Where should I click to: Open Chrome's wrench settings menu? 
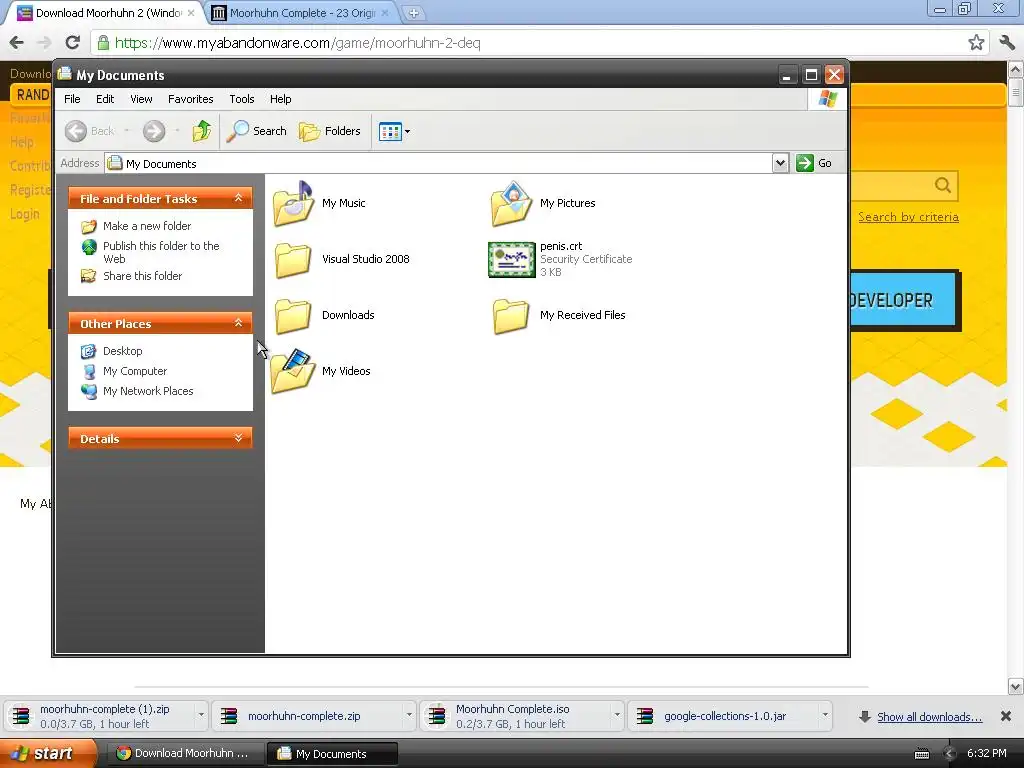(1007, 43)
